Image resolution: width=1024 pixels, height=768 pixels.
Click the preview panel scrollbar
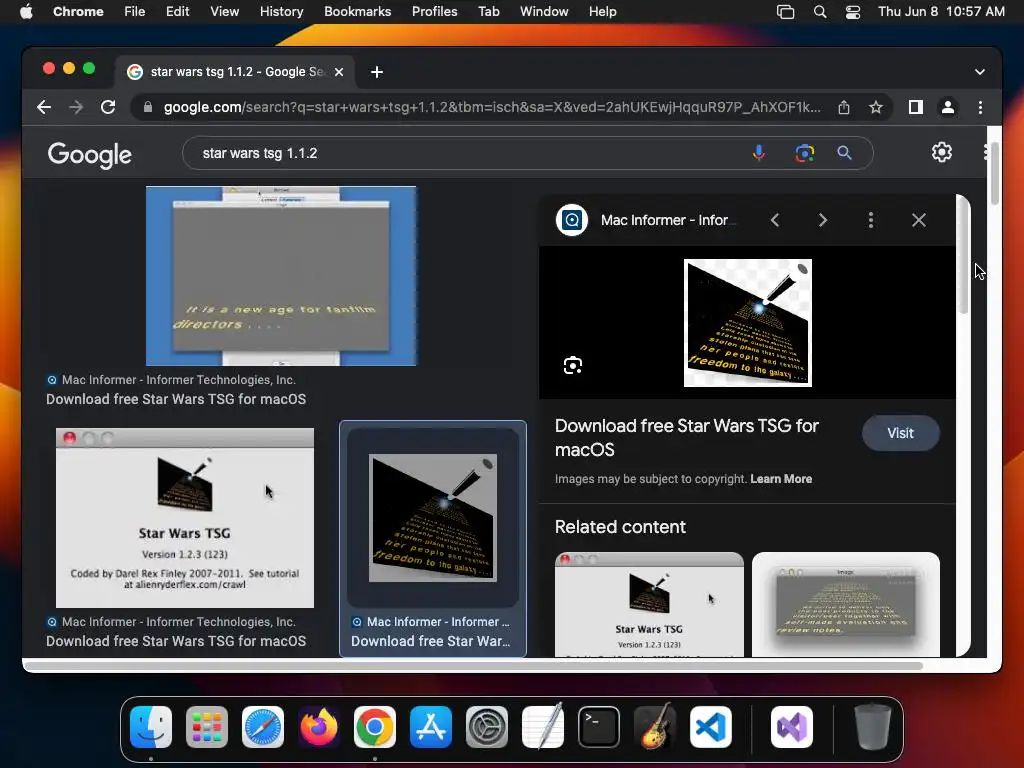coord(963,255)
